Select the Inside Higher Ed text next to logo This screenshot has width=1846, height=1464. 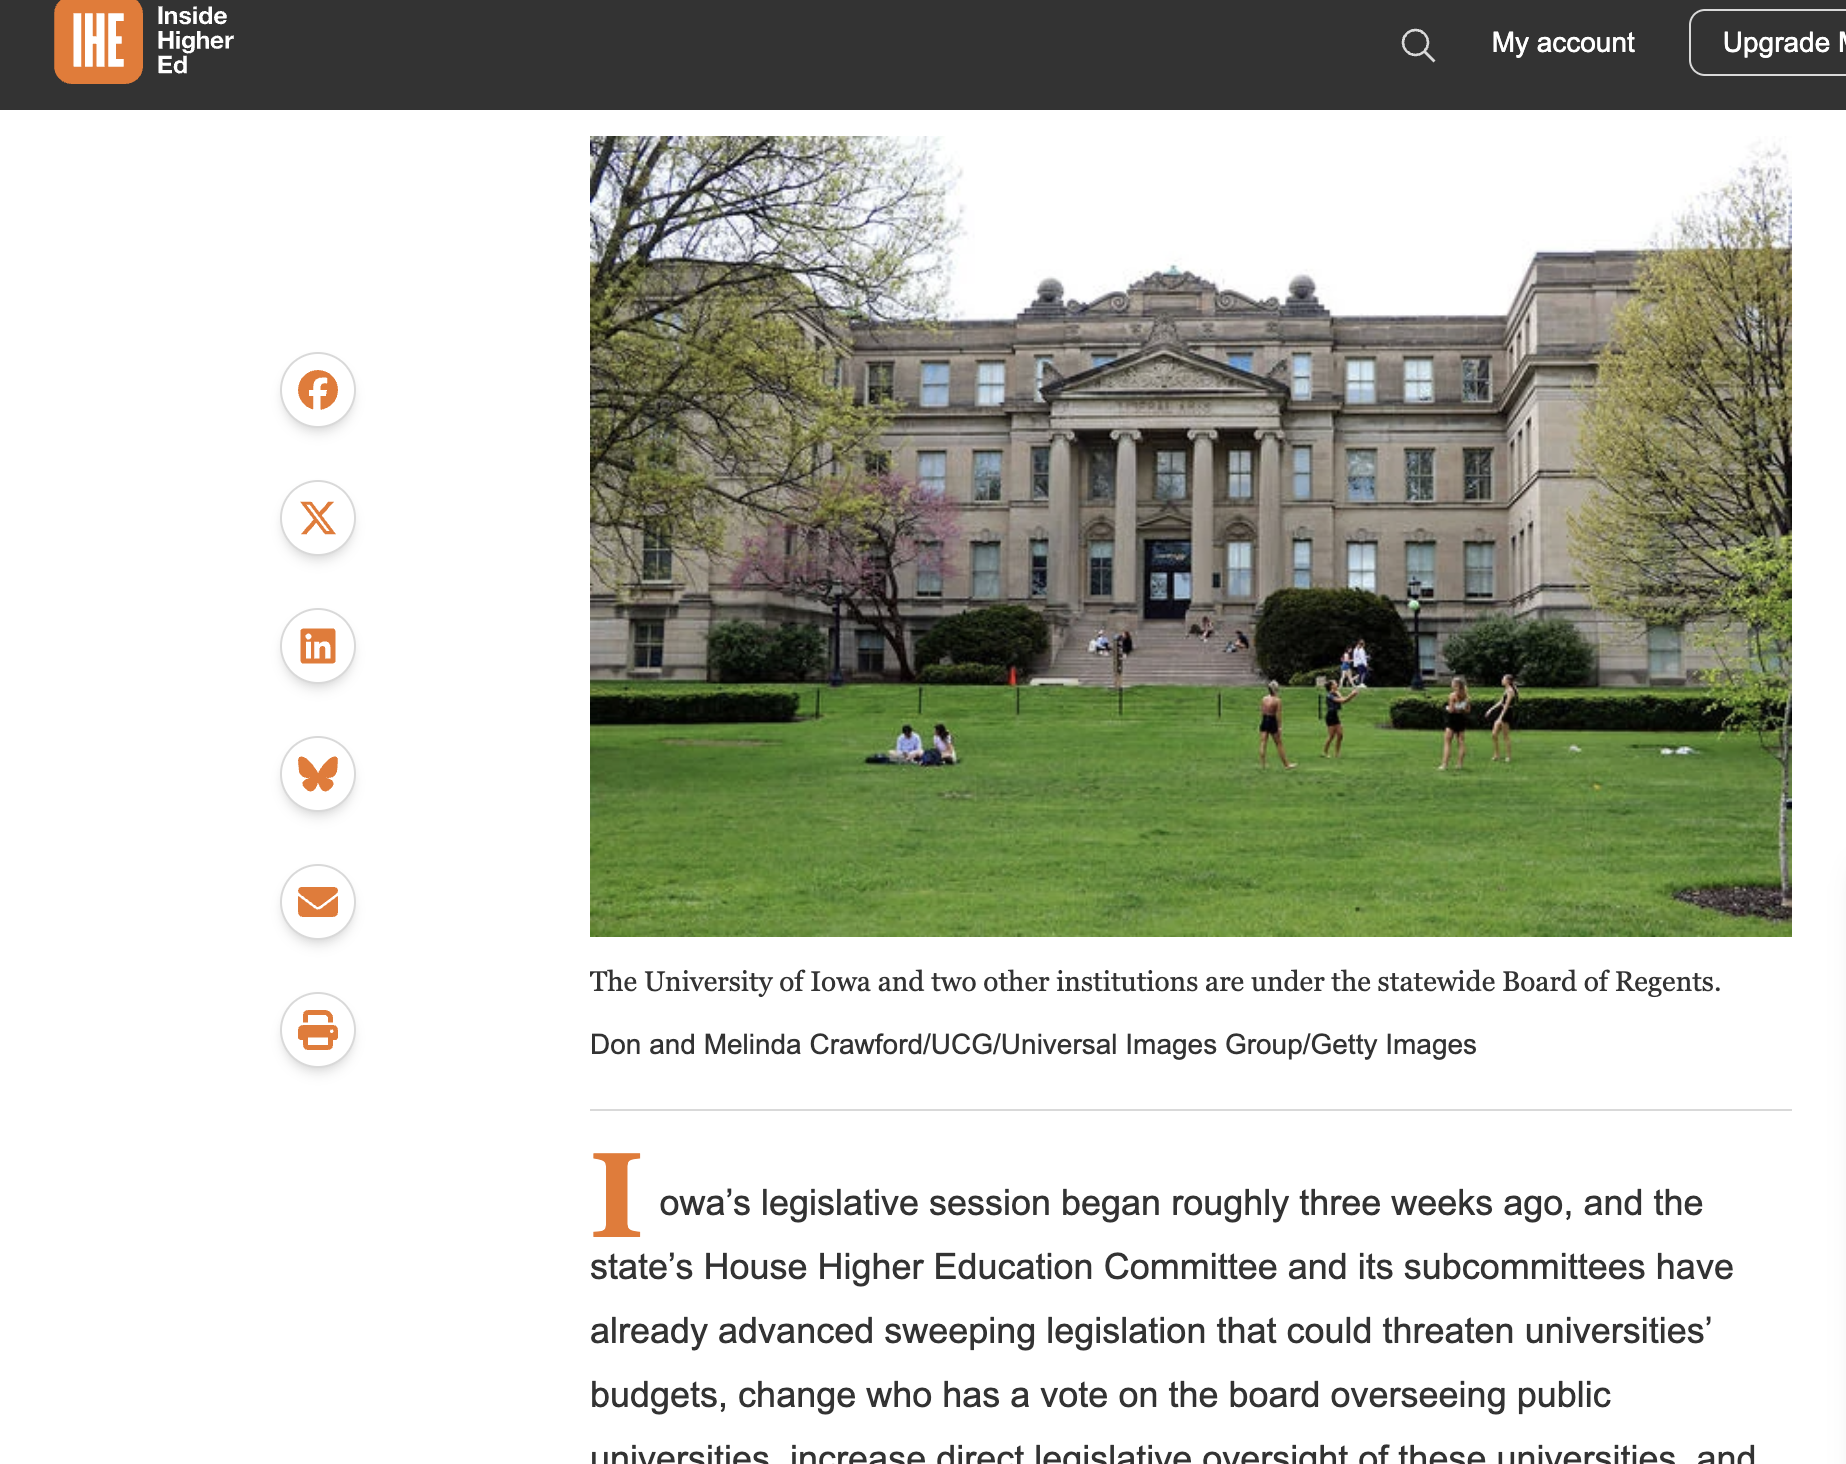(194, 41)
